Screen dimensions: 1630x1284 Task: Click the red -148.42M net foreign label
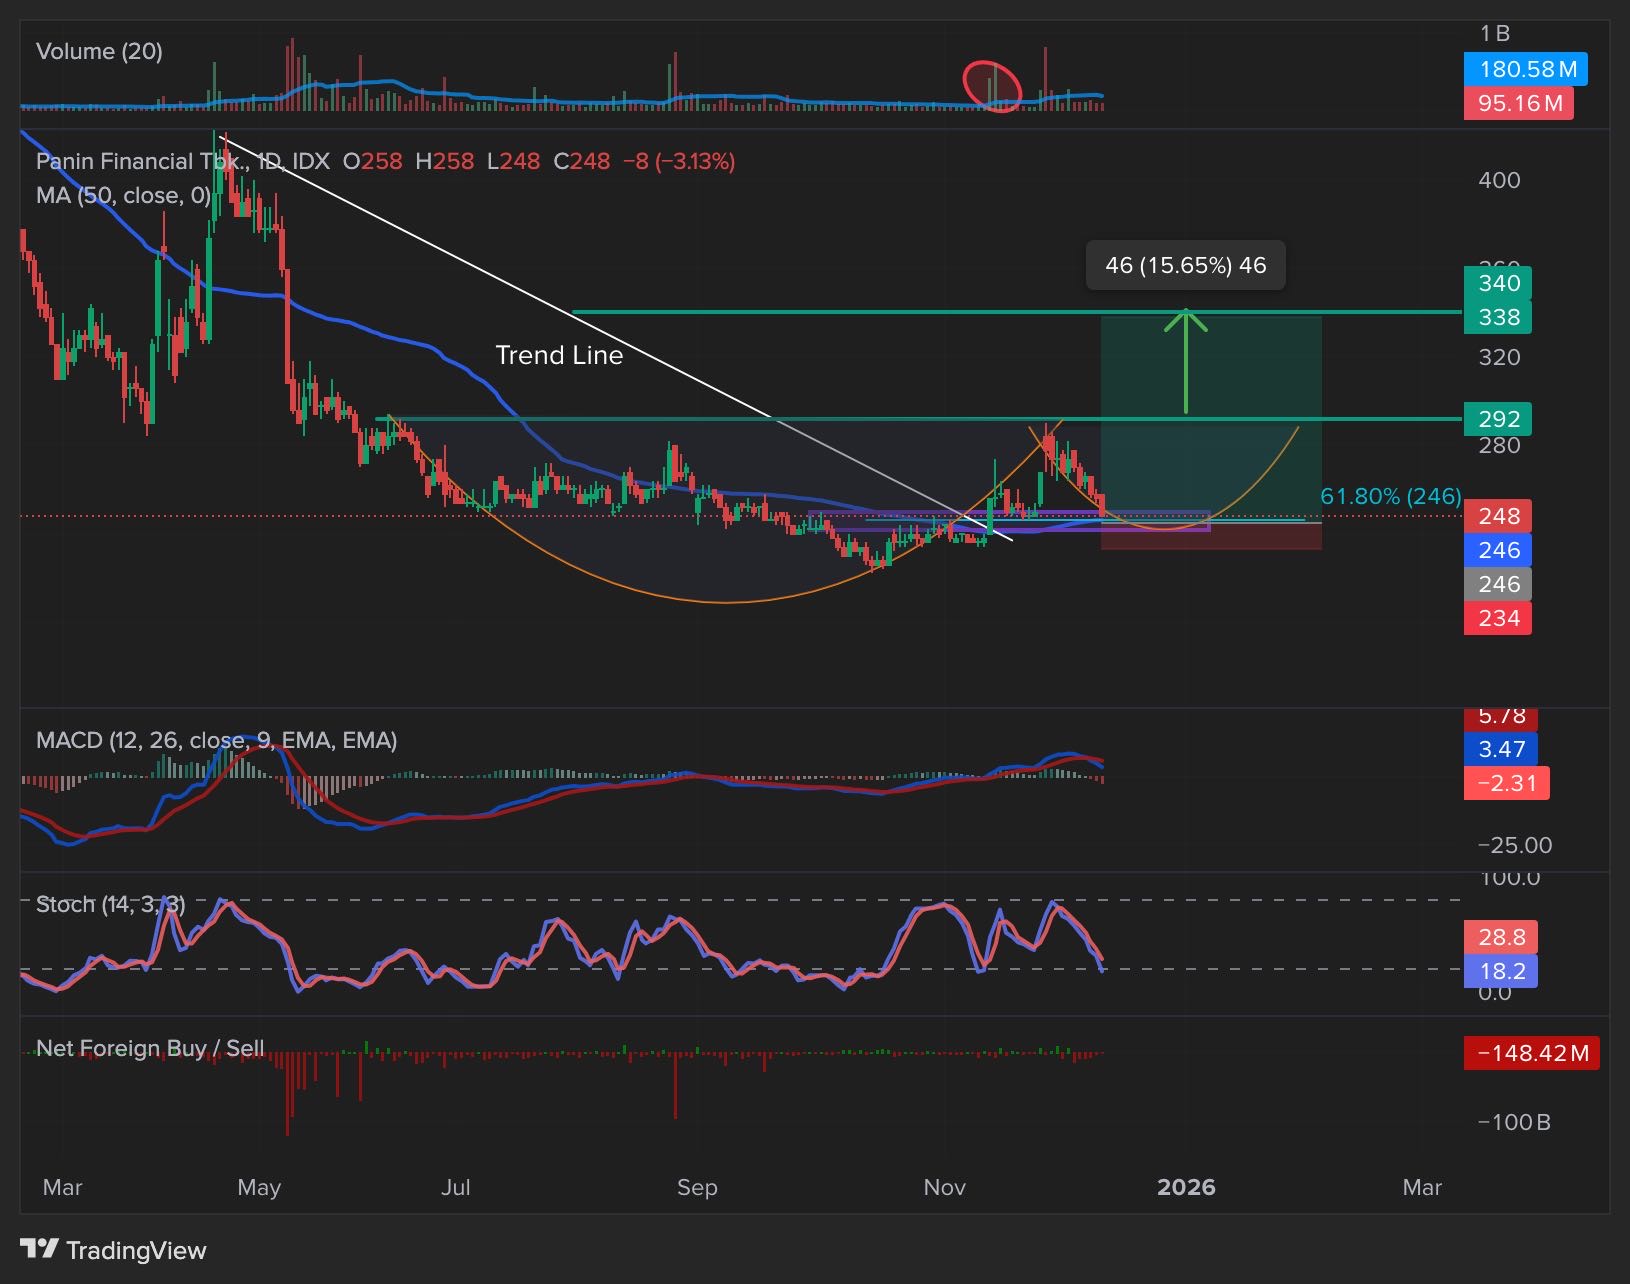1531,1053
